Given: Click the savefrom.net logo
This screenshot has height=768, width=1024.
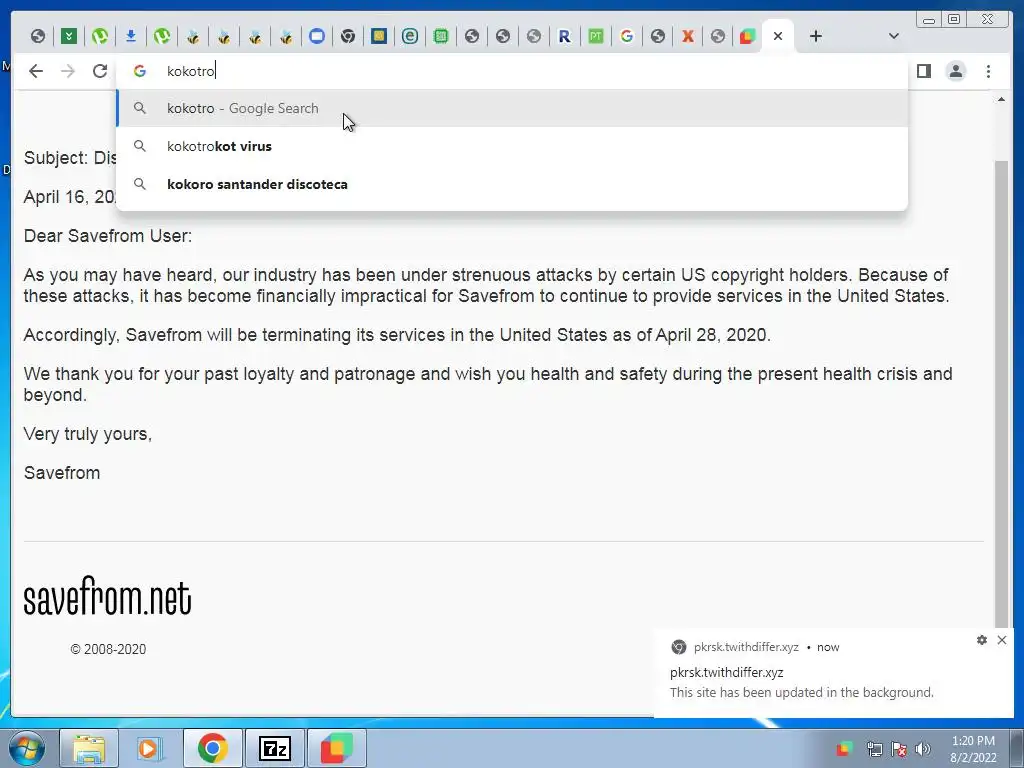Looking at the screenshot, I should click(108, 596).
